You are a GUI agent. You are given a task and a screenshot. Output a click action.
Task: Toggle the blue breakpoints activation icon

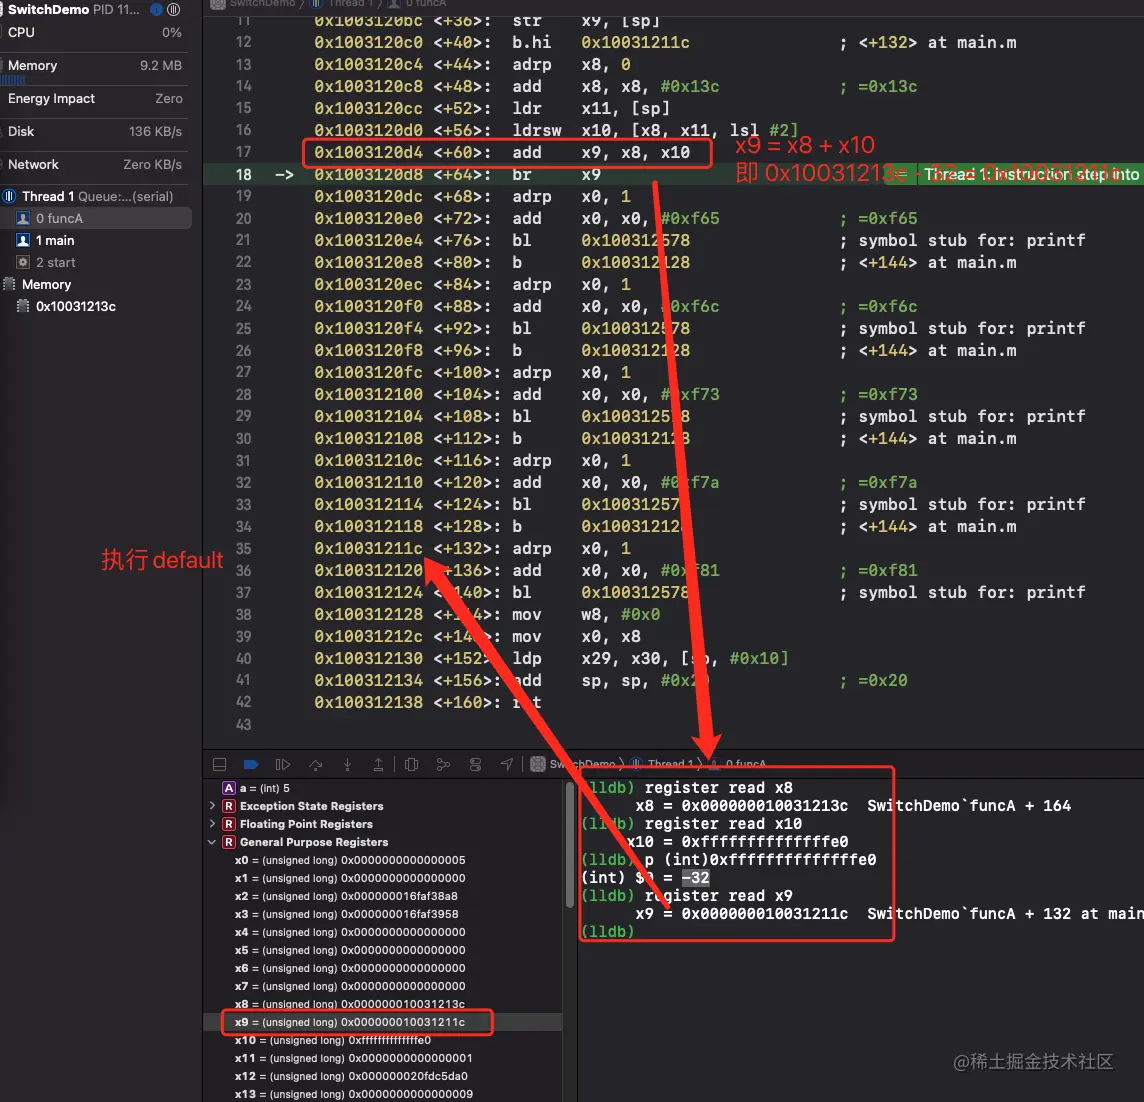[251, 764]
